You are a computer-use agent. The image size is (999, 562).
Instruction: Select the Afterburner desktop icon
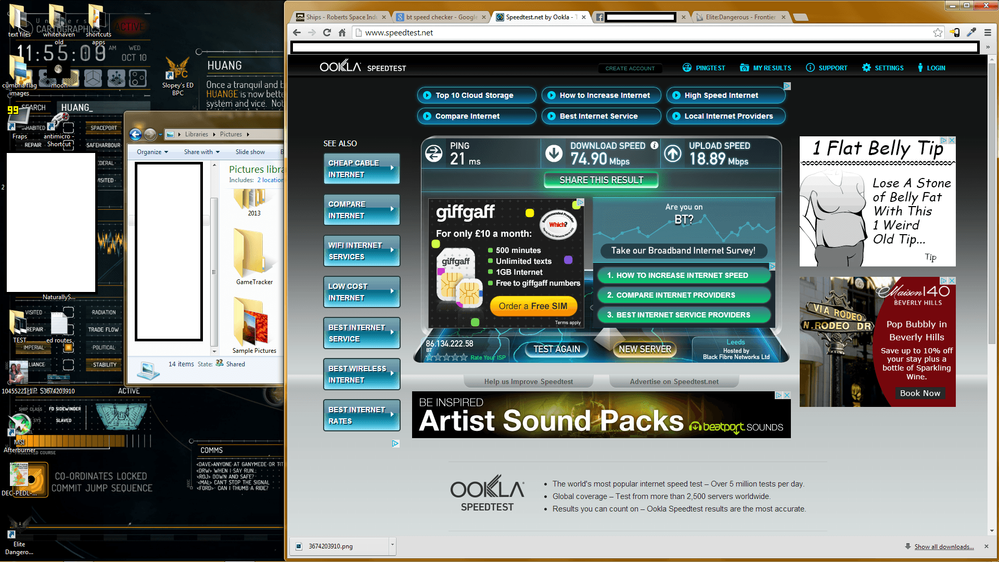pyautogui.click(x=20, y=433)
